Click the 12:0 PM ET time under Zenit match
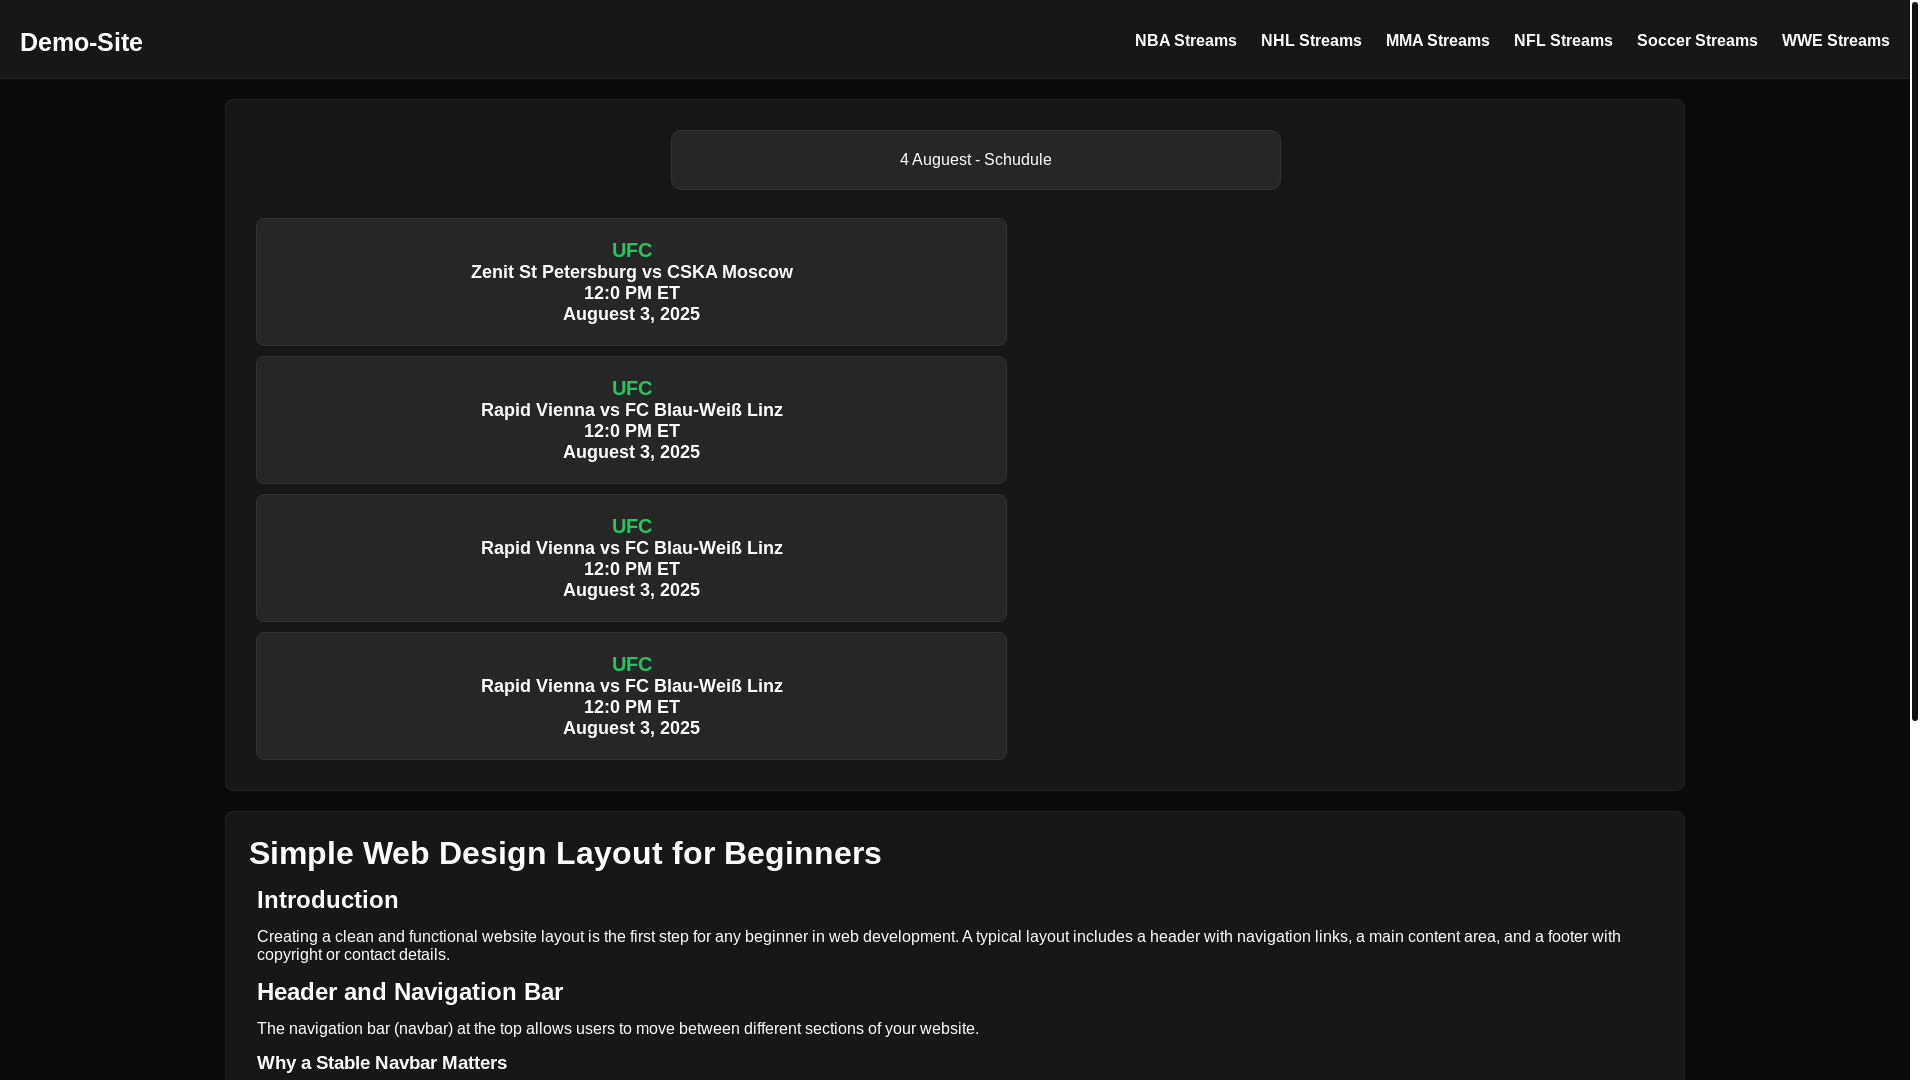Viewport: 1920px width, 1080px height. 631,293
